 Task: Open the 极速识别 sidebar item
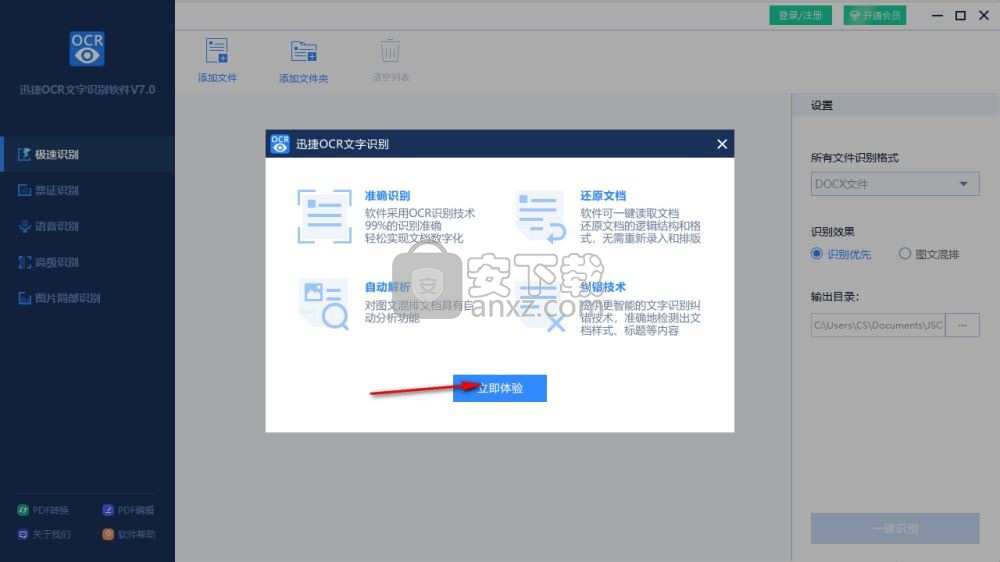point(87,154)
